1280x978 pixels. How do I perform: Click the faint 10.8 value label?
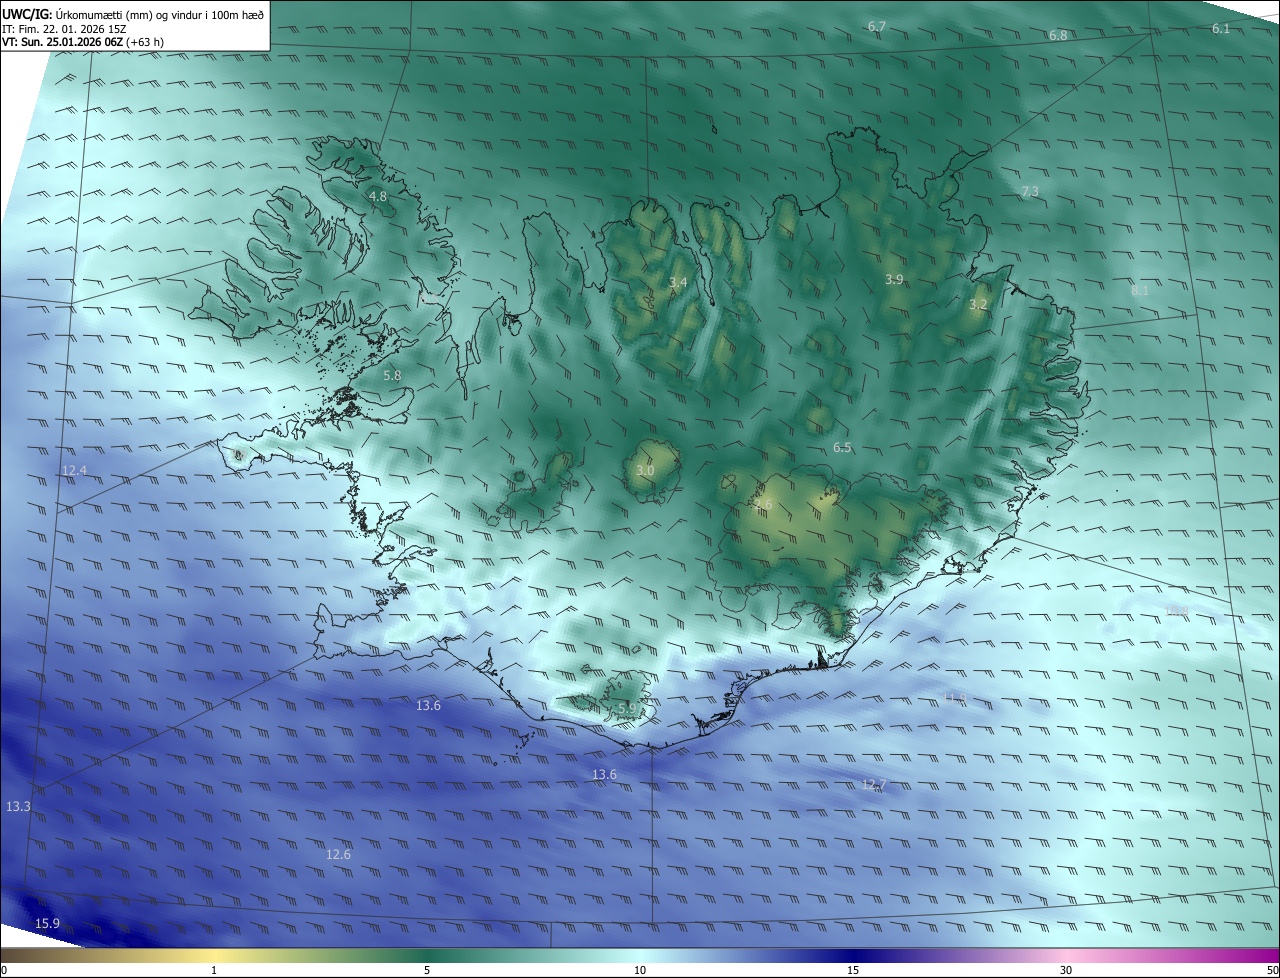click(x=1175, y=610)
